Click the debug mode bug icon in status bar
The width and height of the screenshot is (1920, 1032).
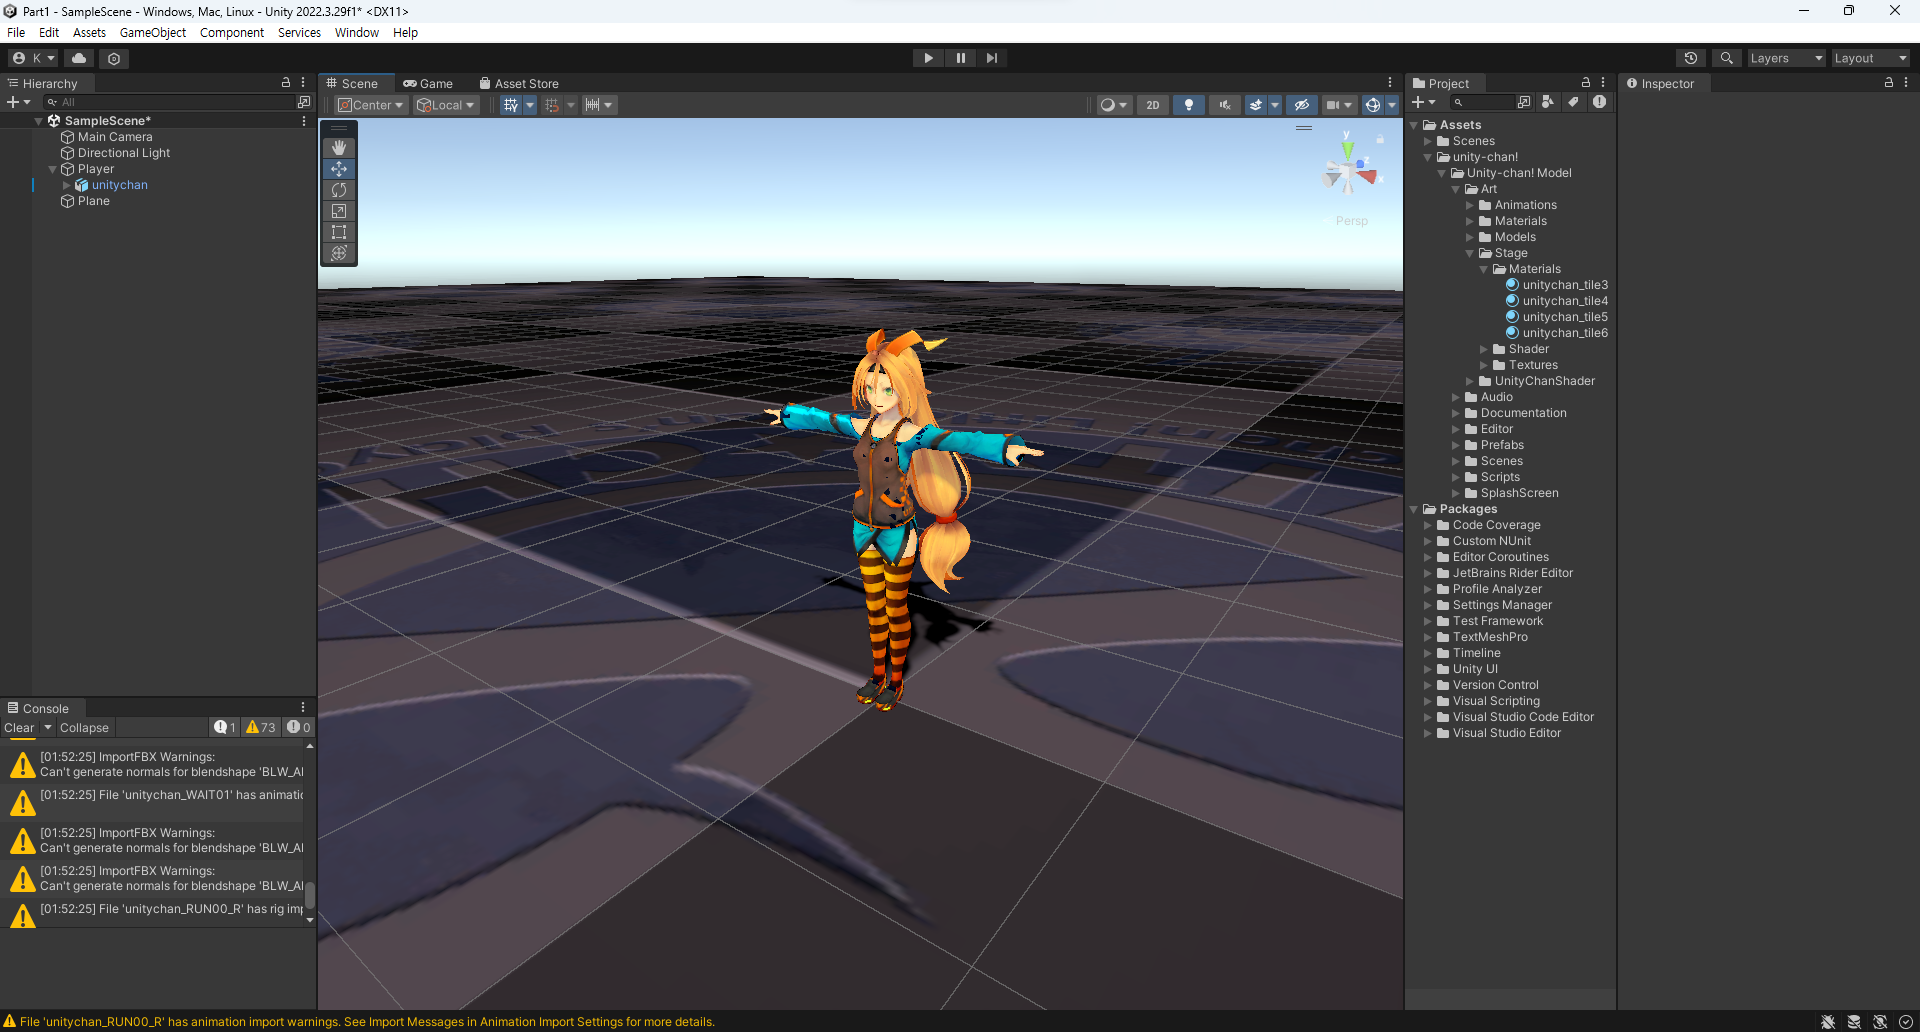(1828, 1022)
